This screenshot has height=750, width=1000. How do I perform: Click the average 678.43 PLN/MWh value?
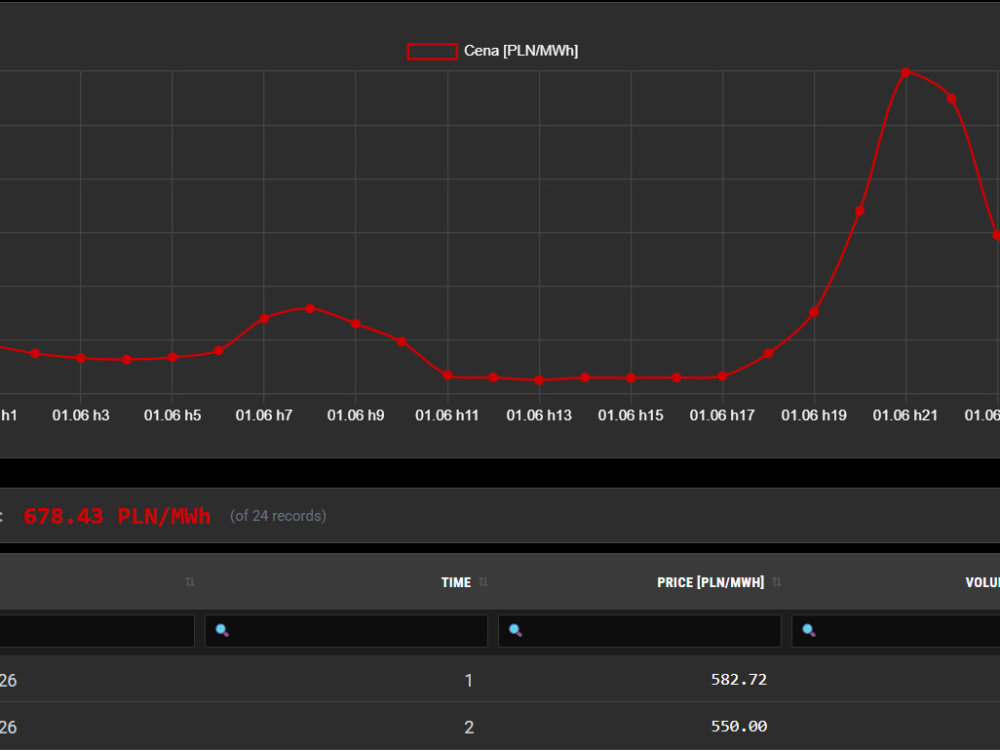(x=117, y=516)
